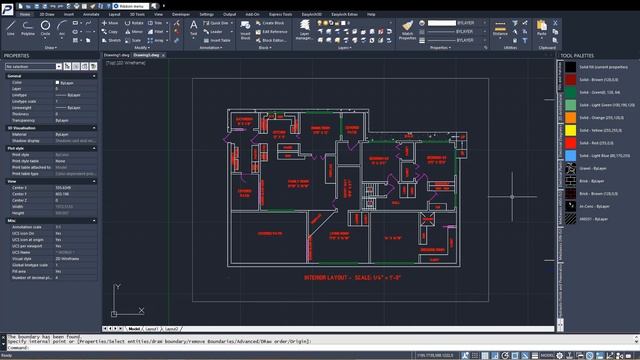This screenshot has height=360, width=640.
Task: Click the Quick Dim tool
Action: point(216,23)
